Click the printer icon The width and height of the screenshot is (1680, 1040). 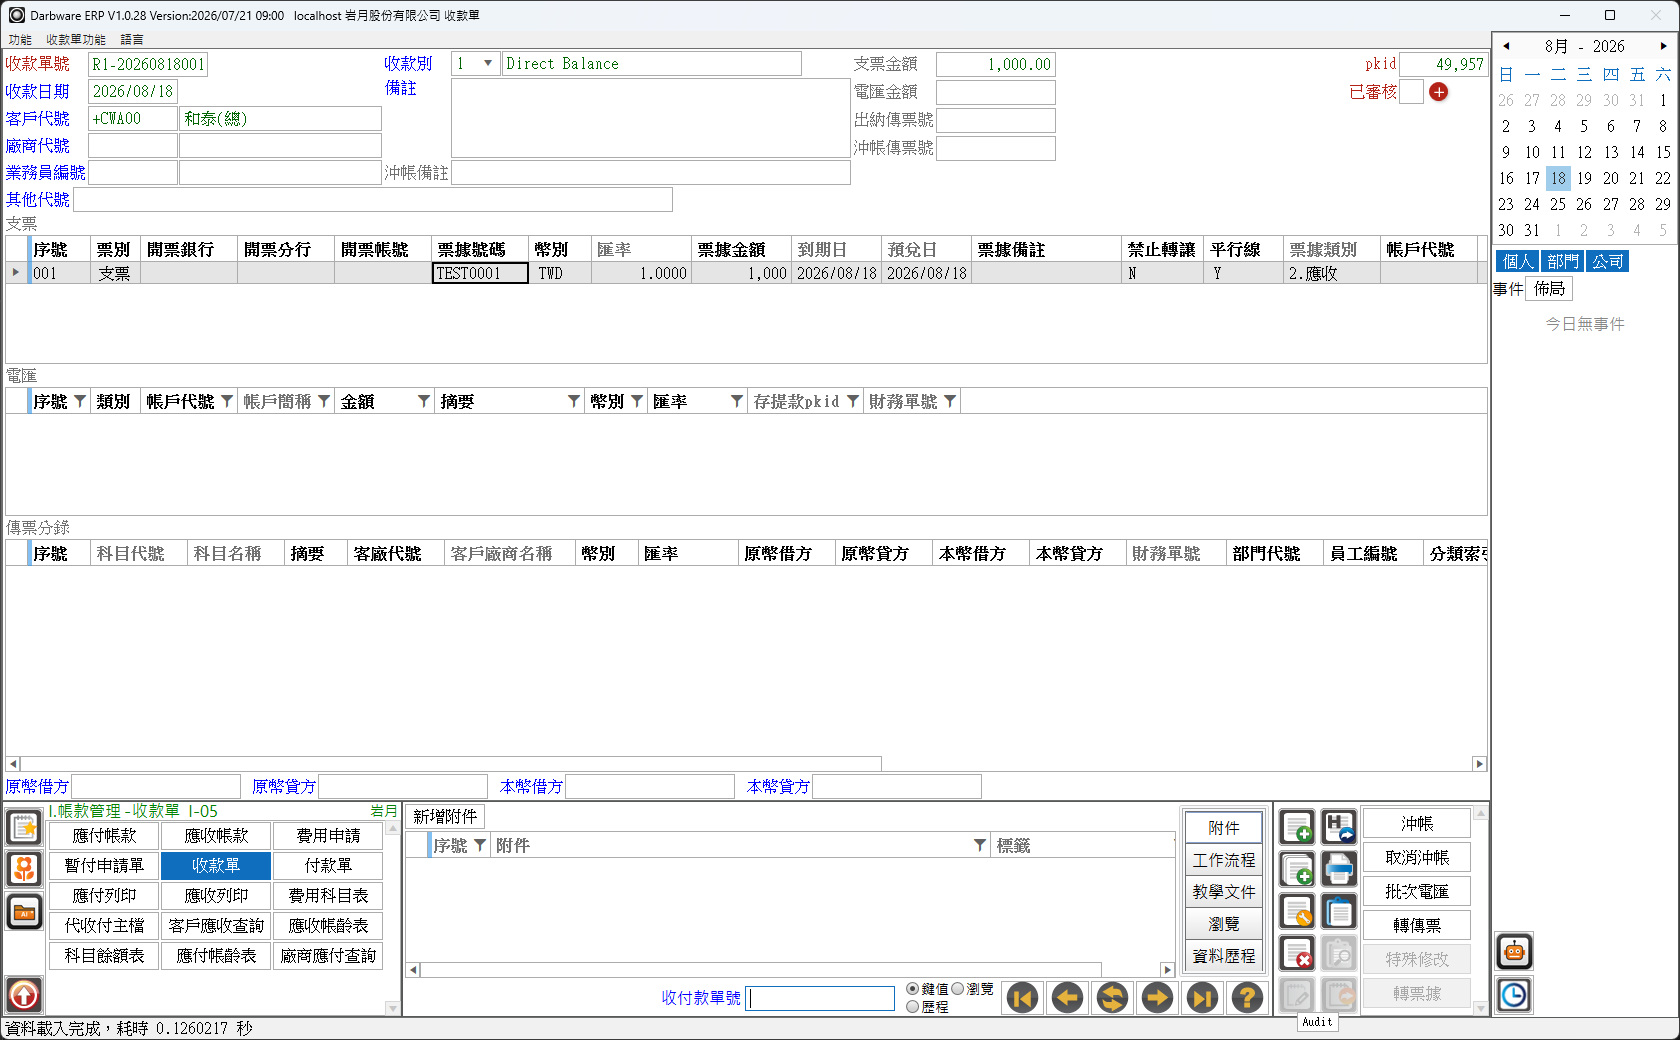[1339, 870]
